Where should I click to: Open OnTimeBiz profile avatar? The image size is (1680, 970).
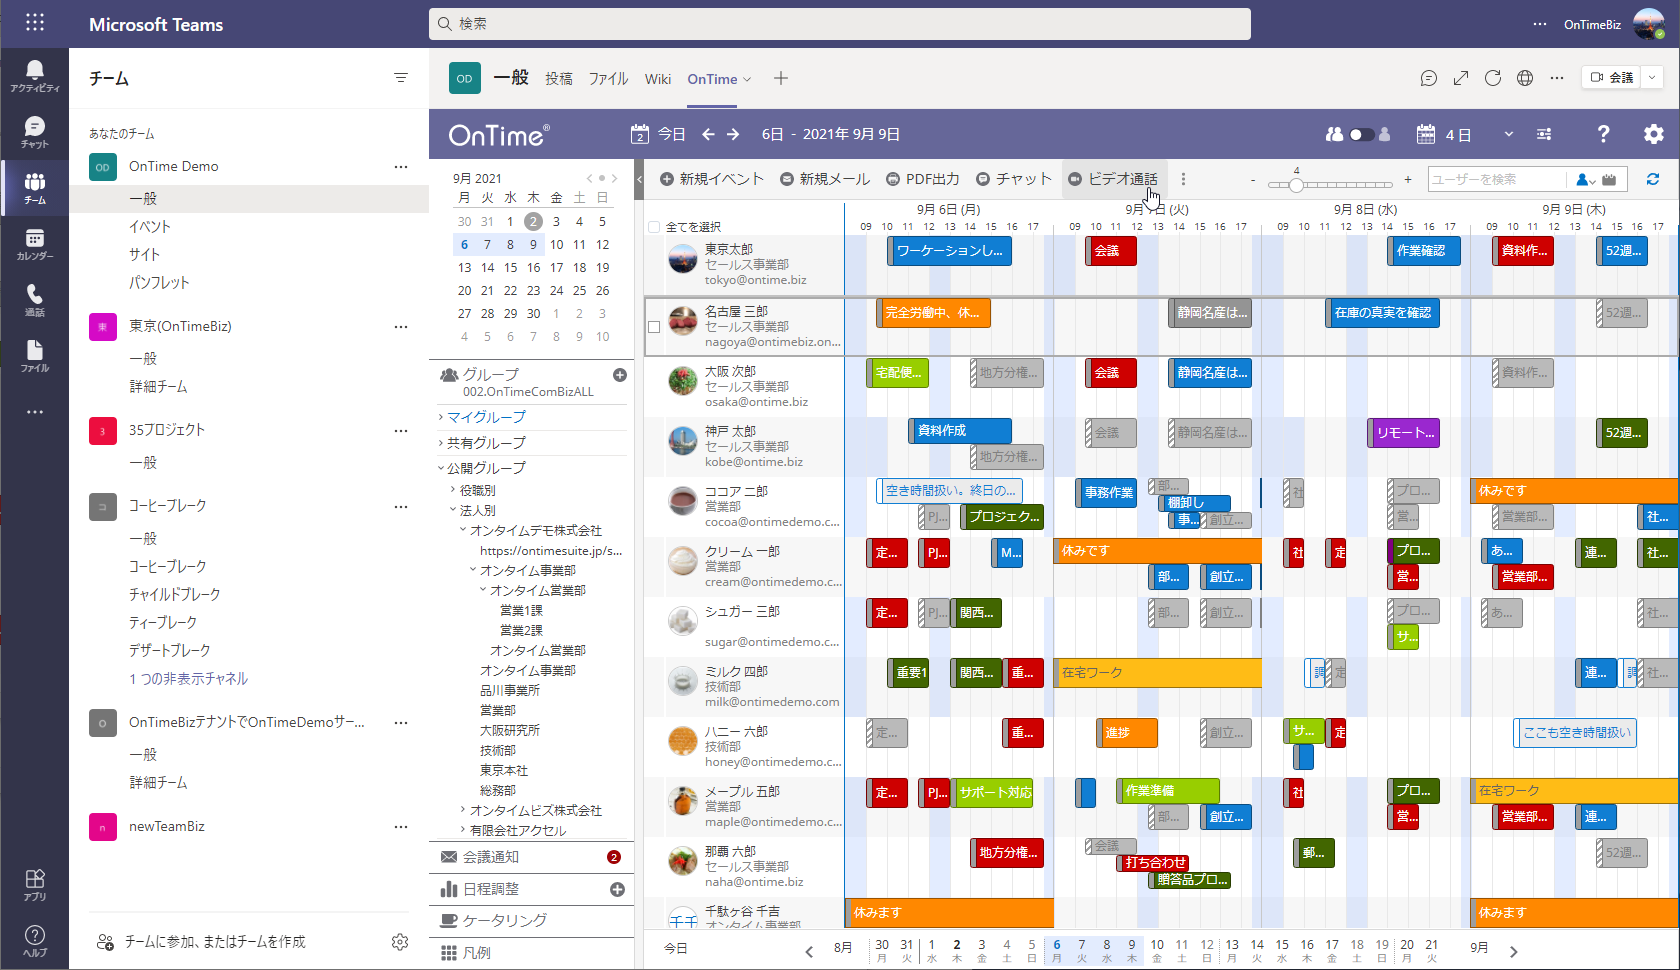click(x=1649, y=24)
